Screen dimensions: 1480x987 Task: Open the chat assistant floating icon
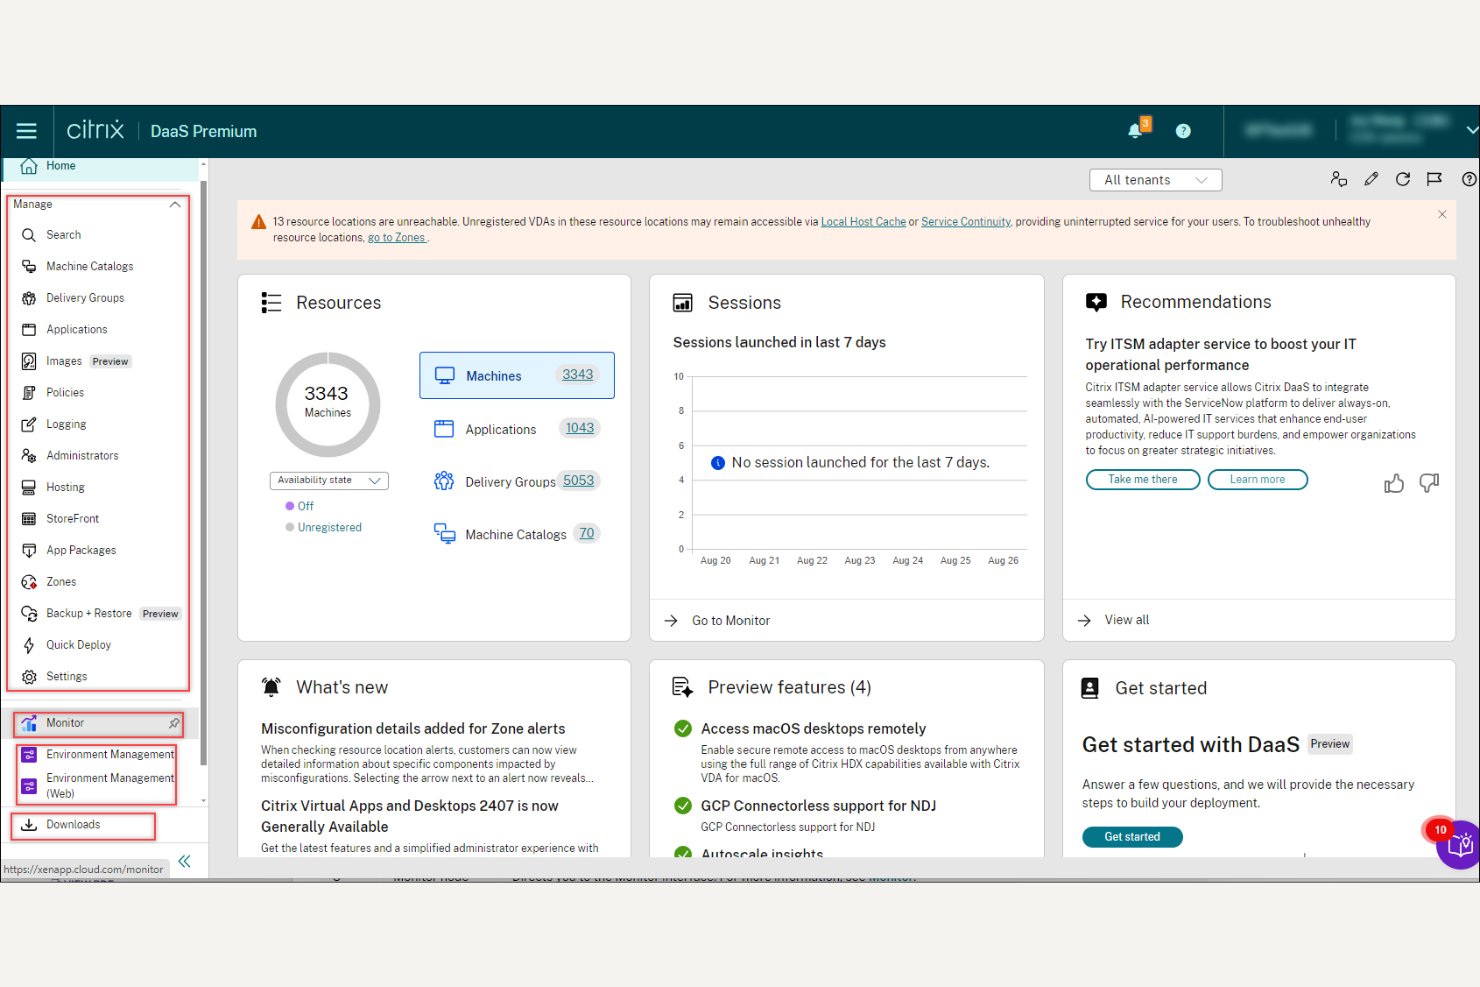point(1460,846)
